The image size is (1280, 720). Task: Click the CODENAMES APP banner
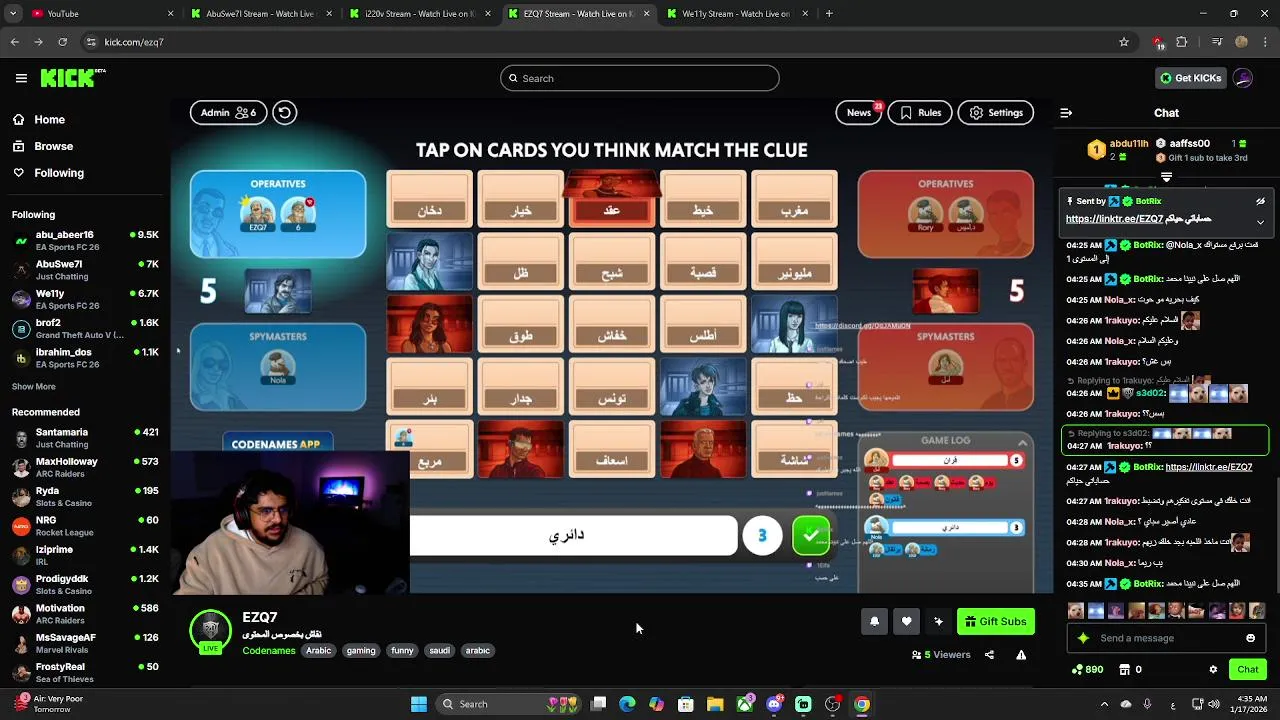point(277,444)
